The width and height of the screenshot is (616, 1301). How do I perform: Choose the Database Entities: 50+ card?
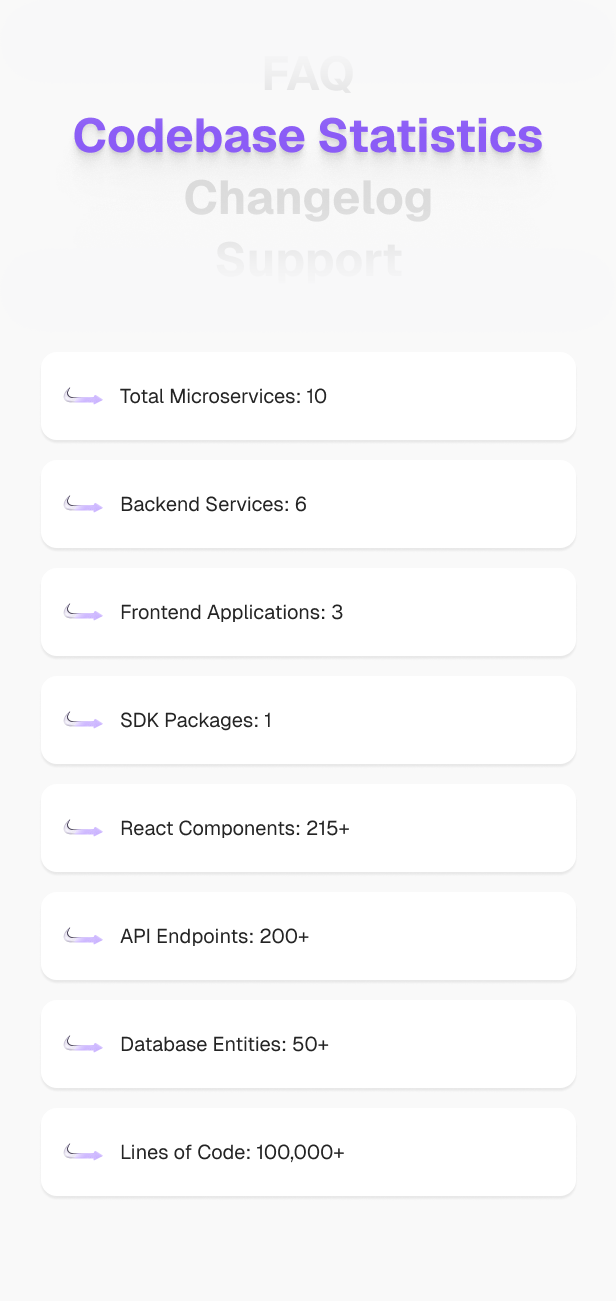click(x=308, y=1044)
